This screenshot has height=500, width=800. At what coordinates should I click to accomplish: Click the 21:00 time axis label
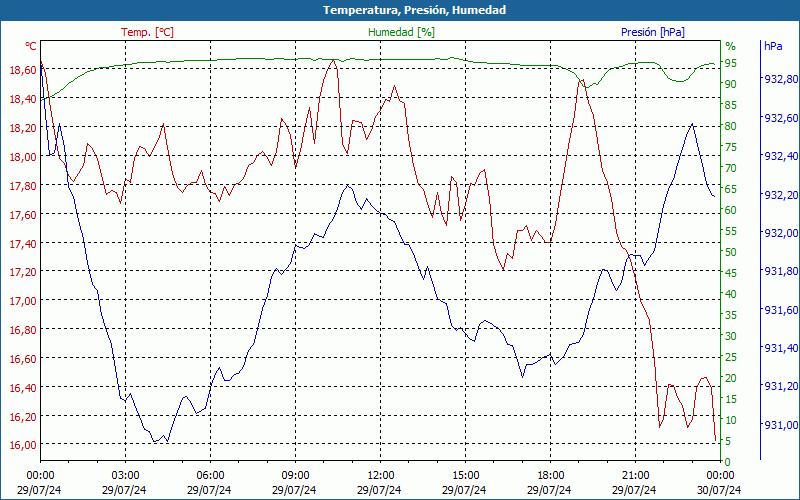coord(635,475)
